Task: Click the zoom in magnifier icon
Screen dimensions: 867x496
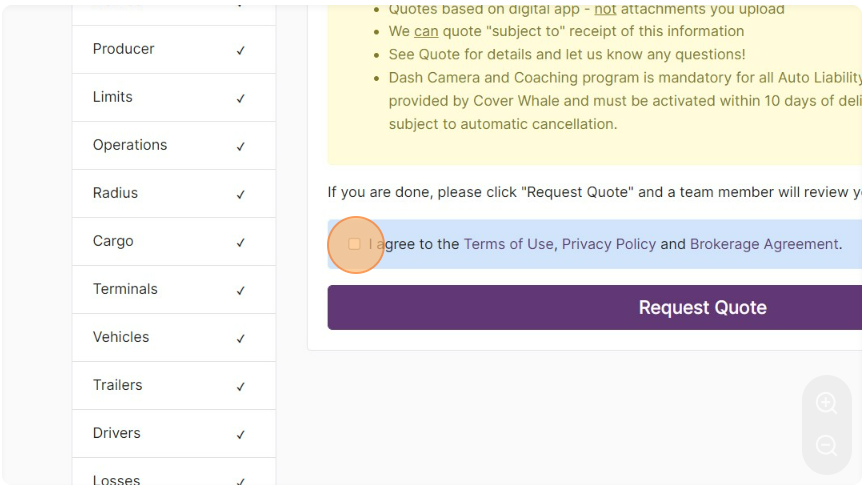Action: [x=826, y=403]
